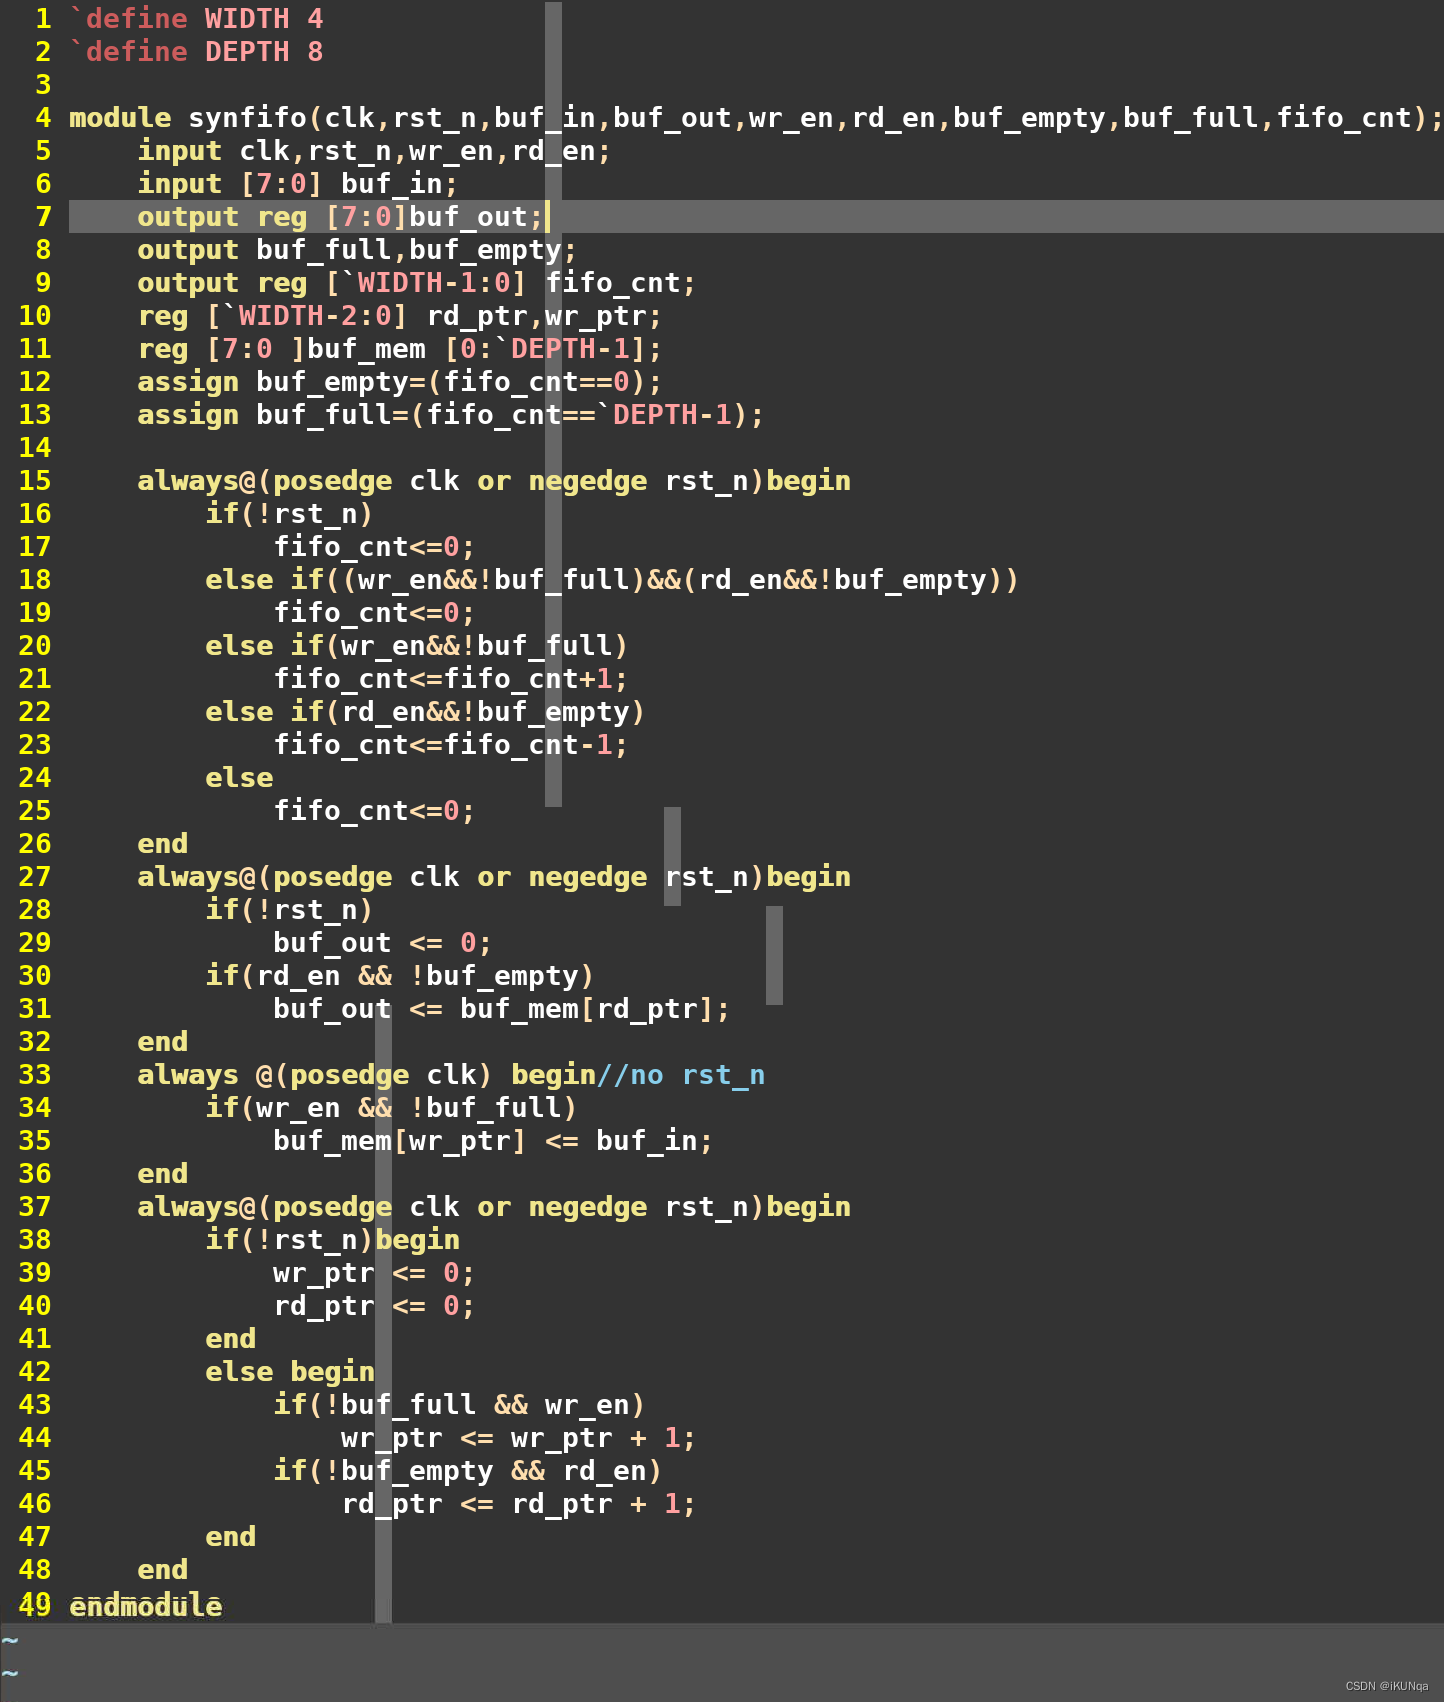Click 'else begin' on line 42
The width and height of the screenshot is (1444, 1702).
point(290,1372)
